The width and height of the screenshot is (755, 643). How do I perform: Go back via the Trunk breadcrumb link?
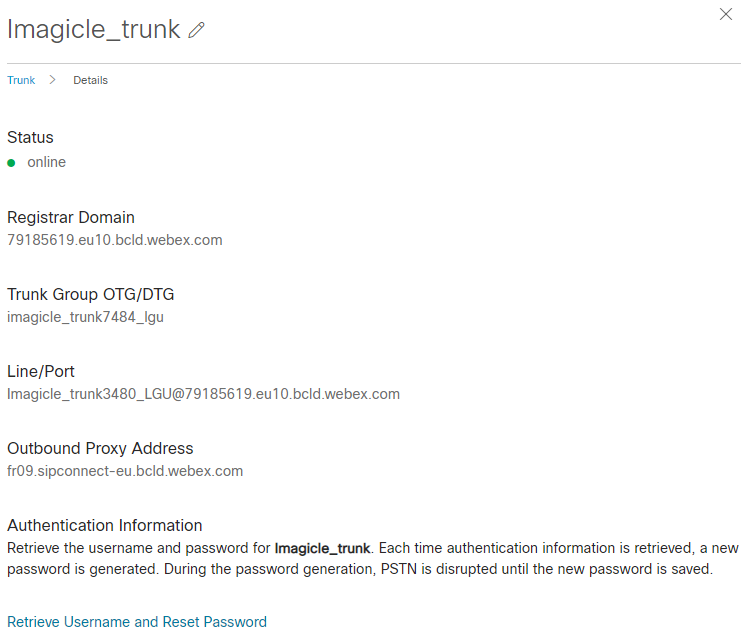point(21,80)
